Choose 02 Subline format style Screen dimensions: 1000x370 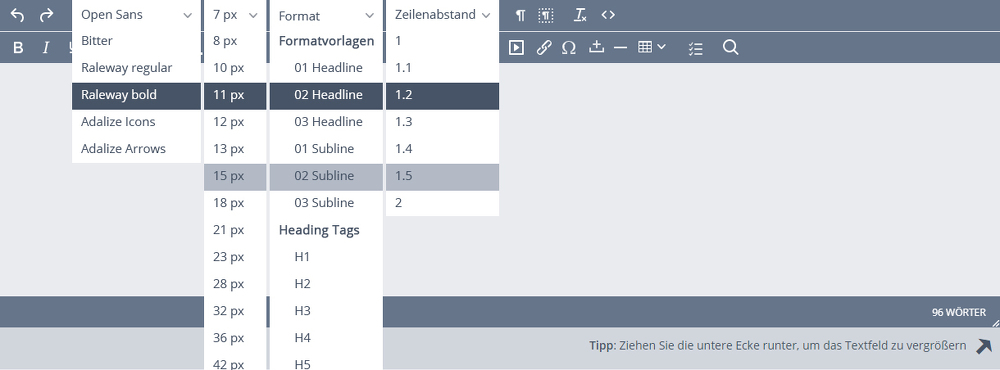pos(326,176)
